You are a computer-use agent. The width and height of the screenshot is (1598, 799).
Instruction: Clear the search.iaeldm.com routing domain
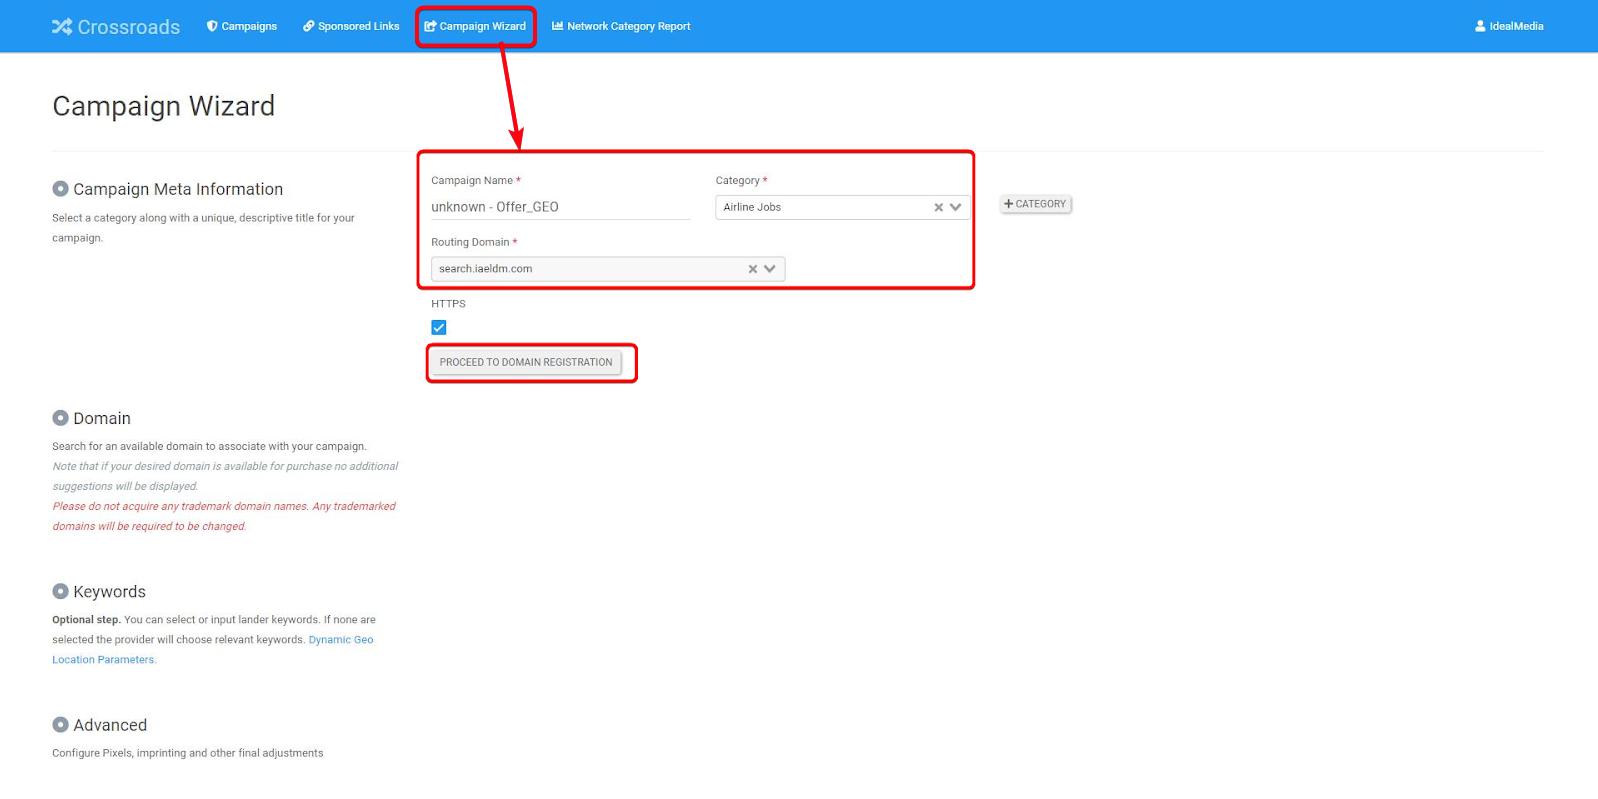[x=753, y=269]
